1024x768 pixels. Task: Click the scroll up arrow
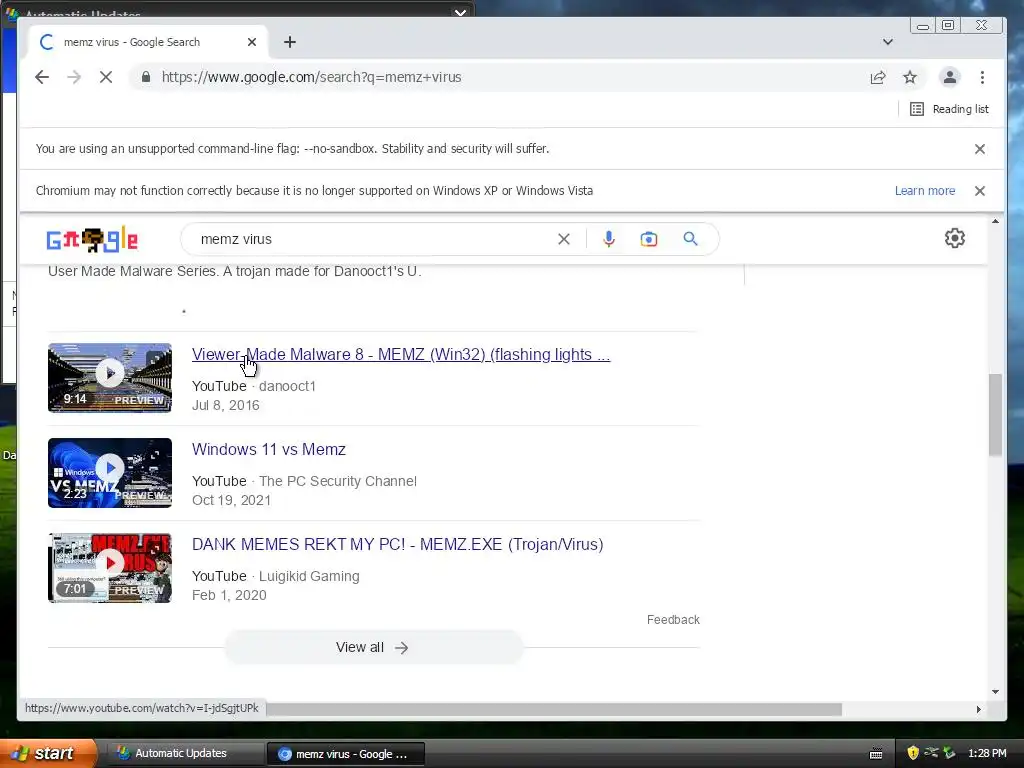[x=995, y=222]
